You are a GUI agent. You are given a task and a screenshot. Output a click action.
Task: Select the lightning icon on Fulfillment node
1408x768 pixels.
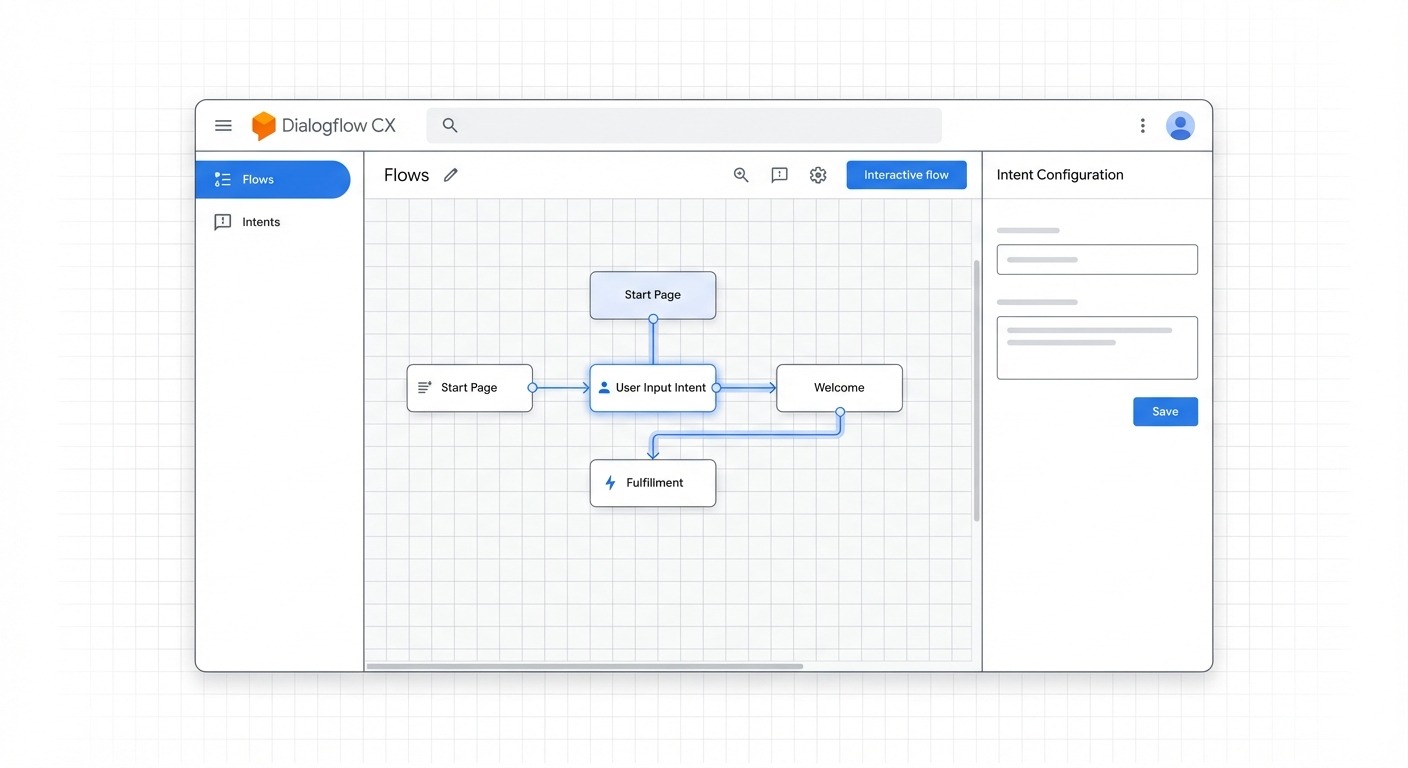[609, 482]
